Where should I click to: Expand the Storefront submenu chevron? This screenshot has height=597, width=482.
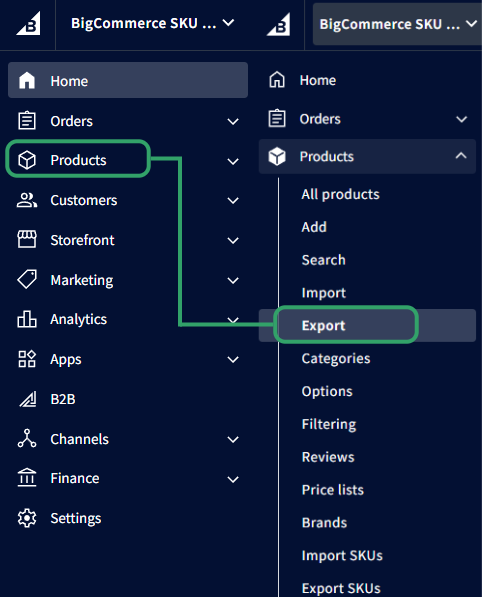233,241
